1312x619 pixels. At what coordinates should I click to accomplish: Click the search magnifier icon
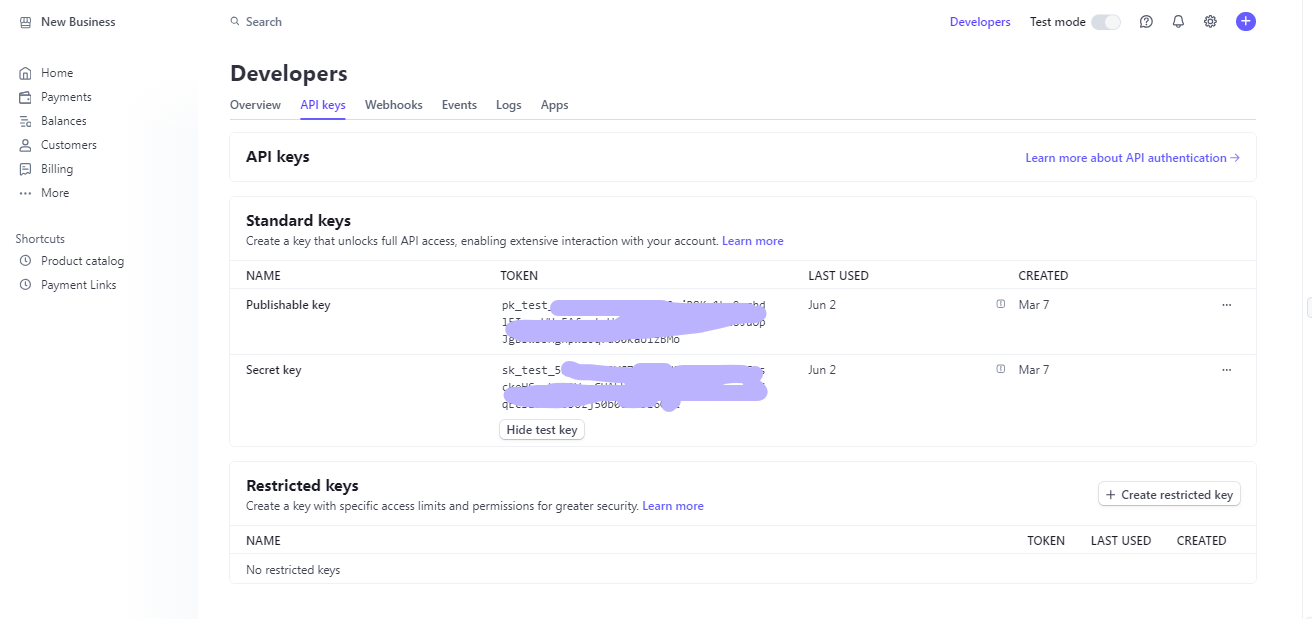click(x=235, y=22)
